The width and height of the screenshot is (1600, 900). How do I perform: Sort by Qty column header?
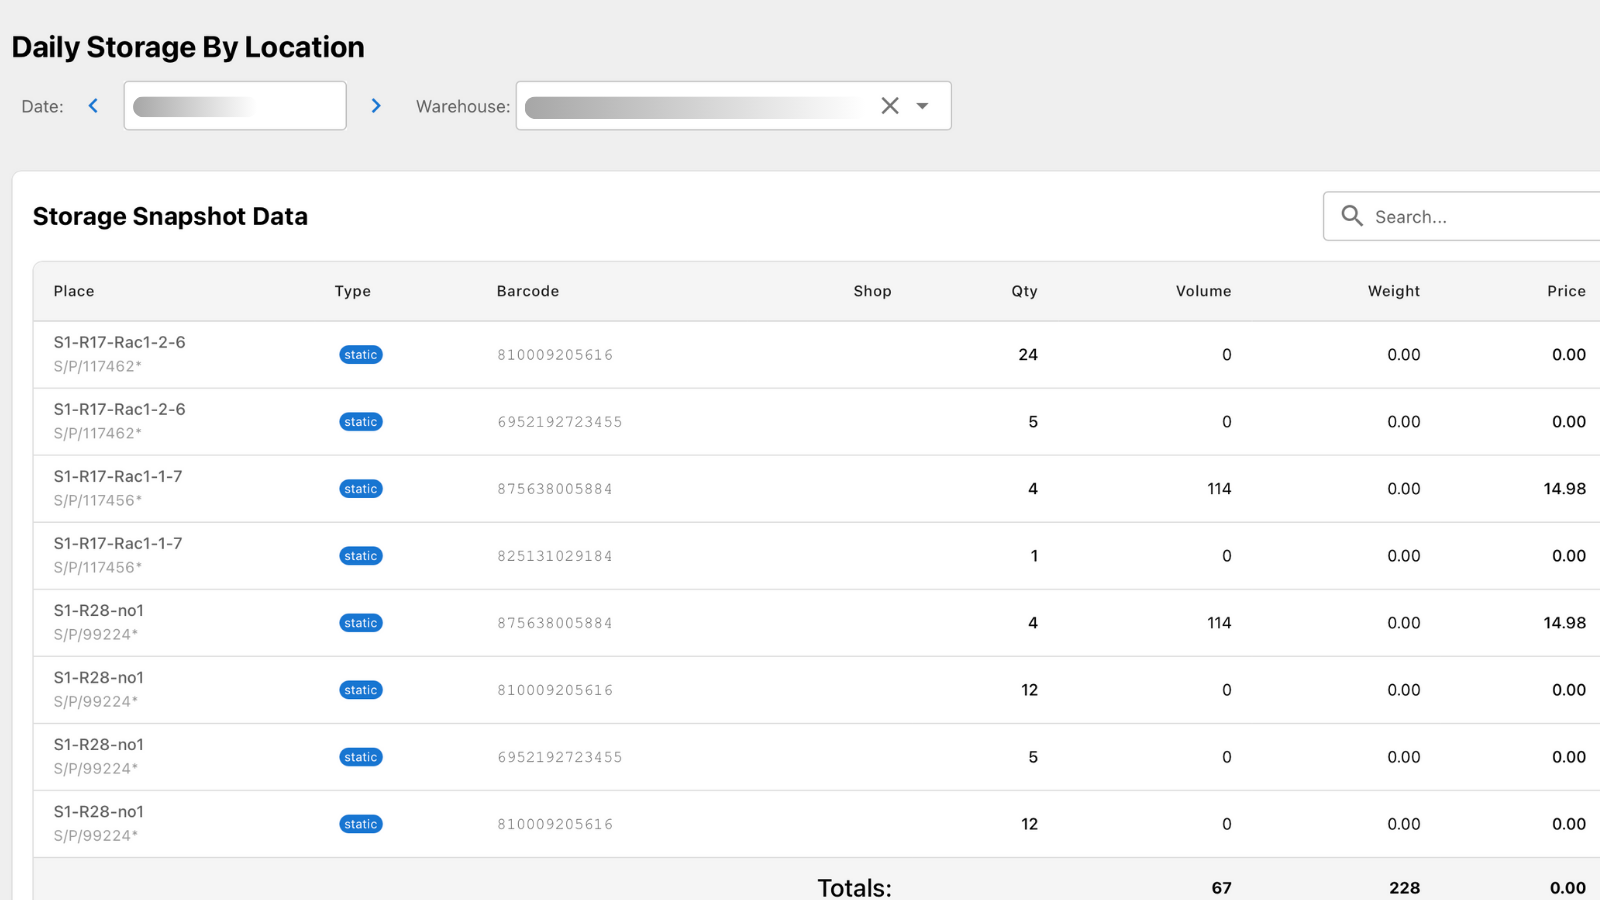pyautogui.click(x=1024, y=291)
